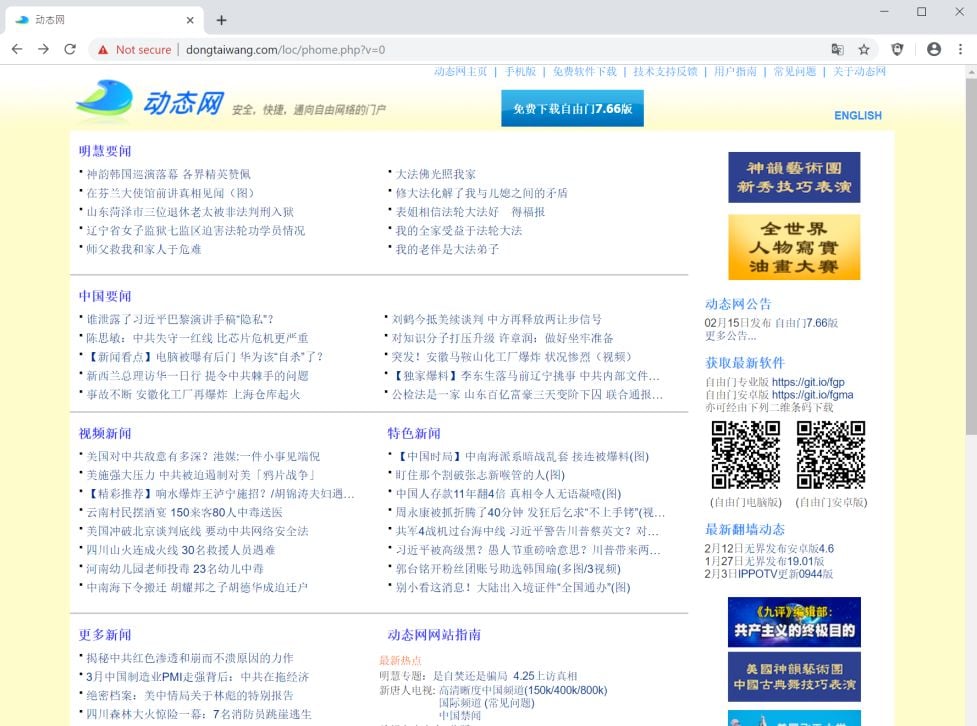Screen dimensions: 977x726
Task: Open 更多公告 for more announcements
Action: point(730,336)
